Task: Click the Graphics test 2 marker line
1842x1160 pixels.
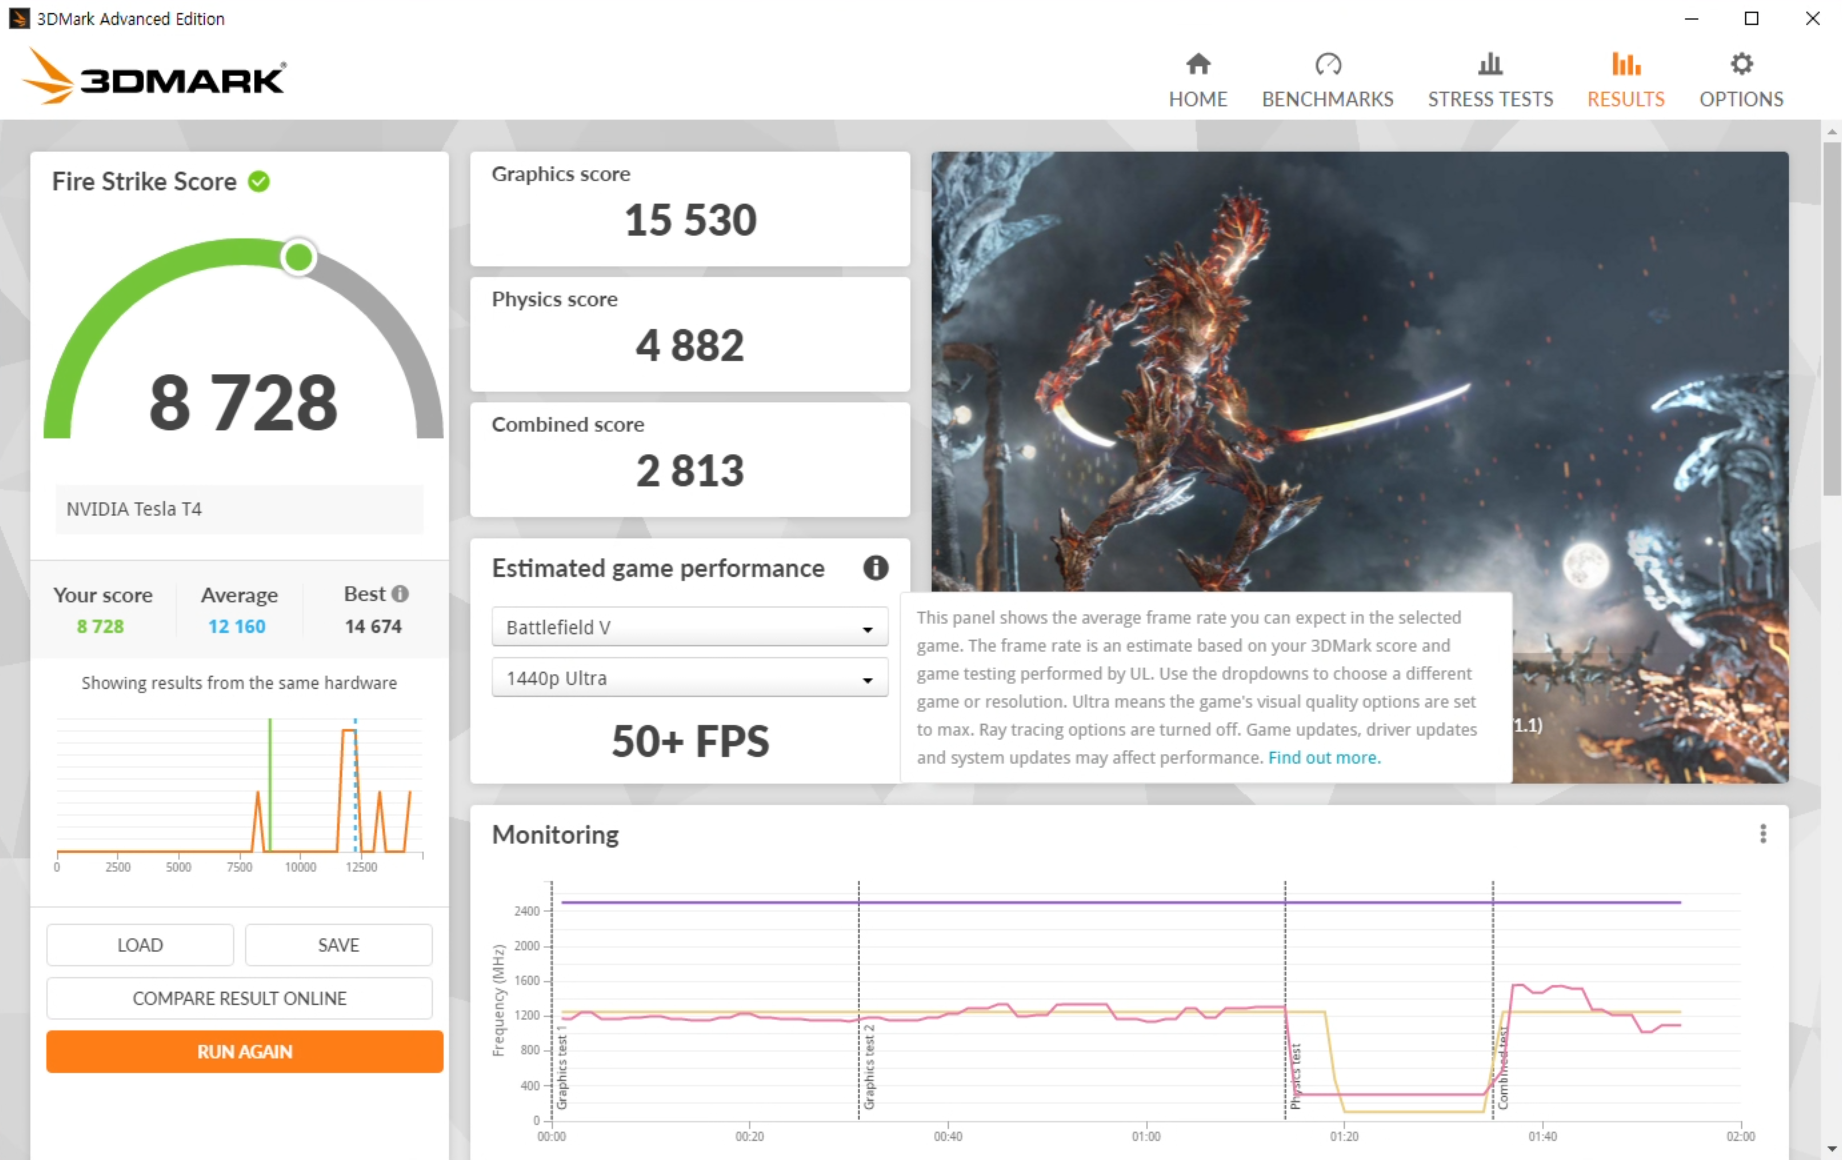Action: pyautogui.click(x=858, y=1000)
